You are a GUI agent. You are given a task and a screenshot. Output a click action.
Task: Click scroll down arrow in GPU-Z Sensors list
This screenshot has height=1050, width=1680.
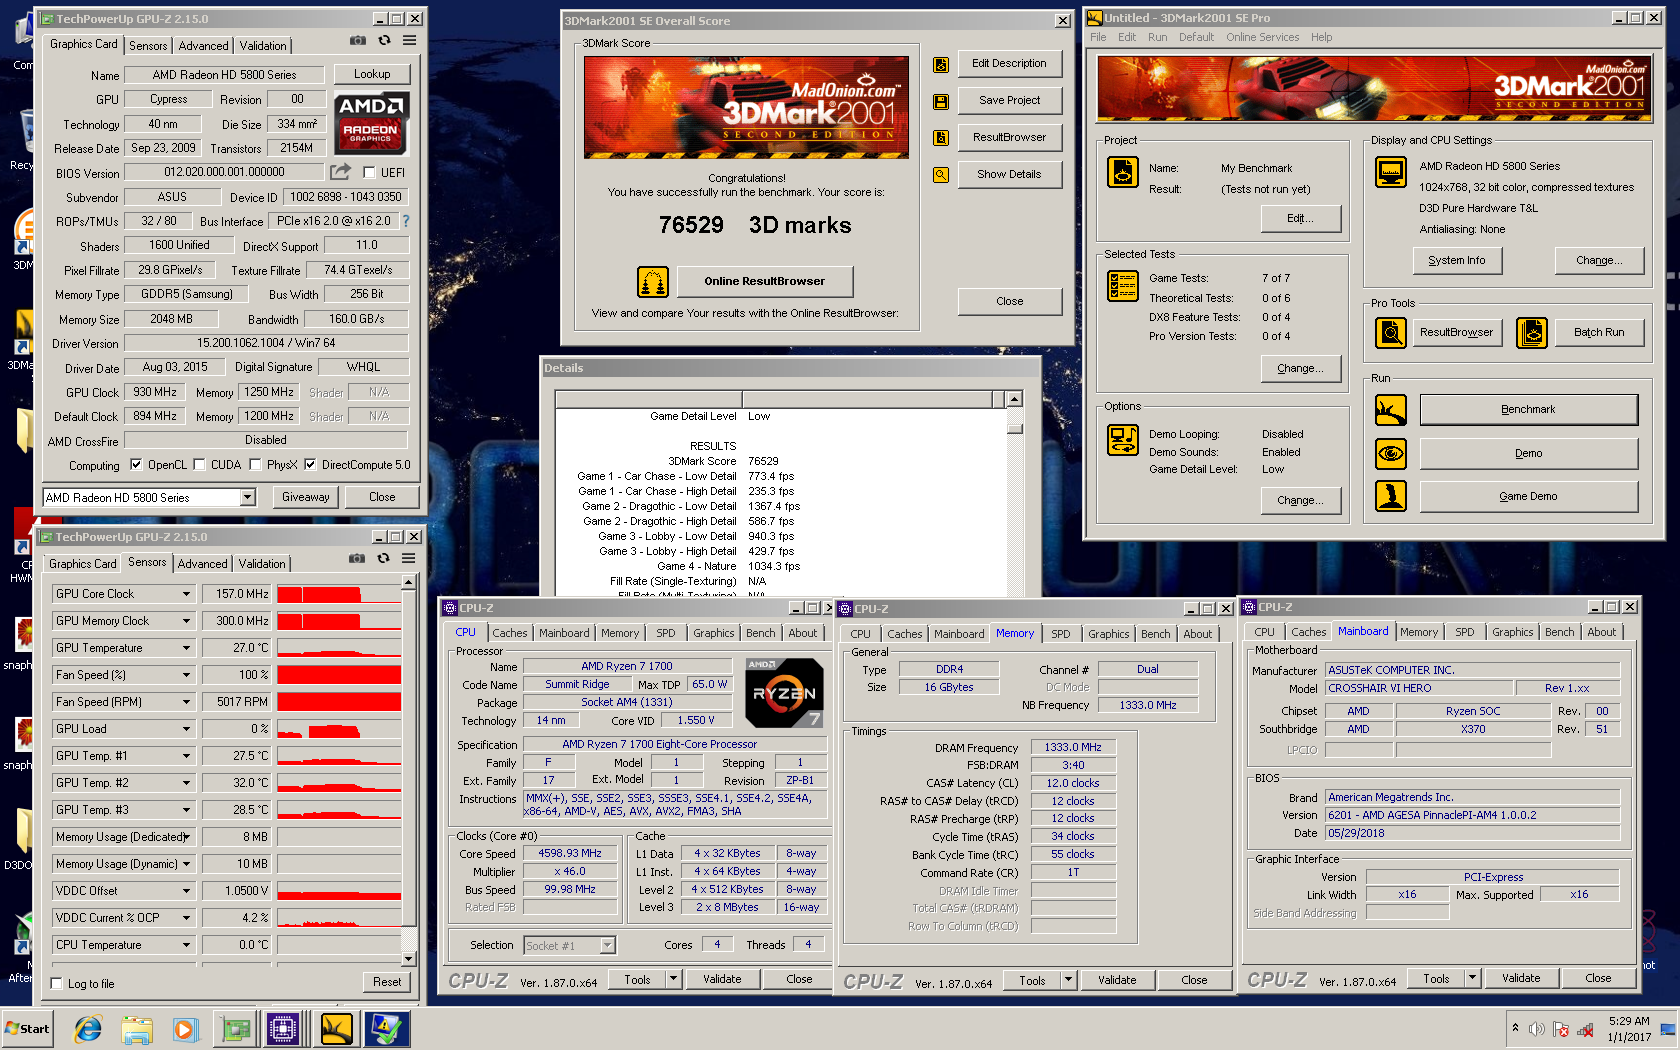click(408, 959)
